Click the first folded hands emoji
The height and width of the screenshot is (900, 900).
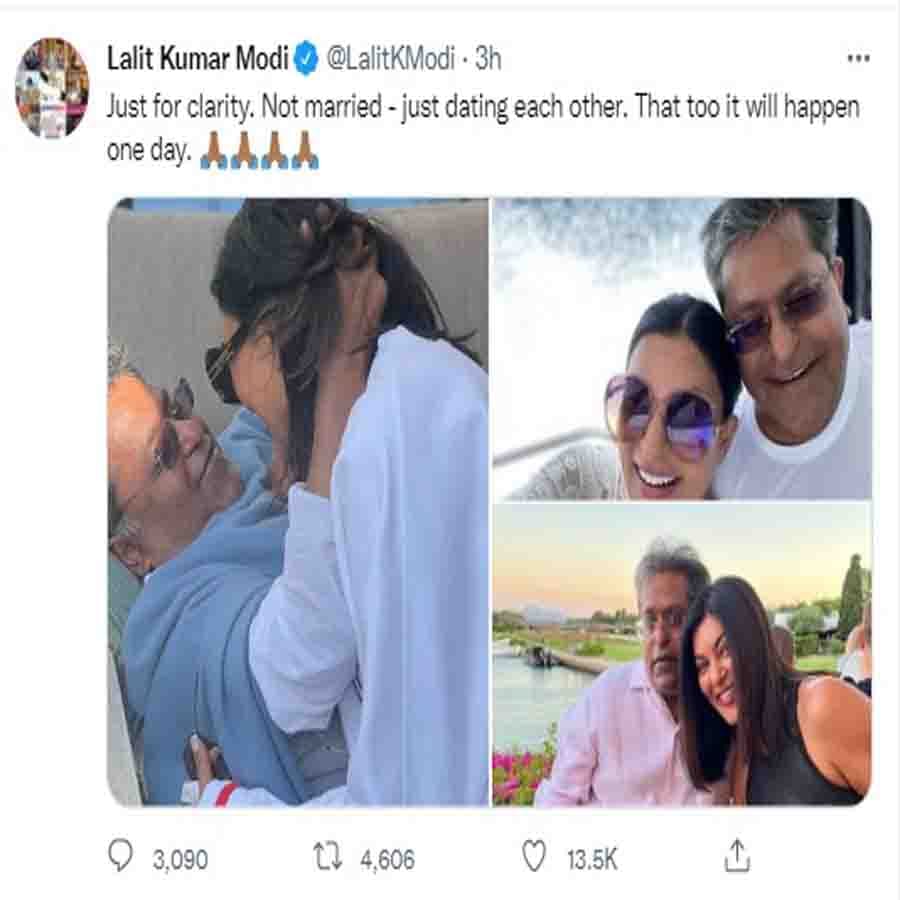[x=213, y=152]
